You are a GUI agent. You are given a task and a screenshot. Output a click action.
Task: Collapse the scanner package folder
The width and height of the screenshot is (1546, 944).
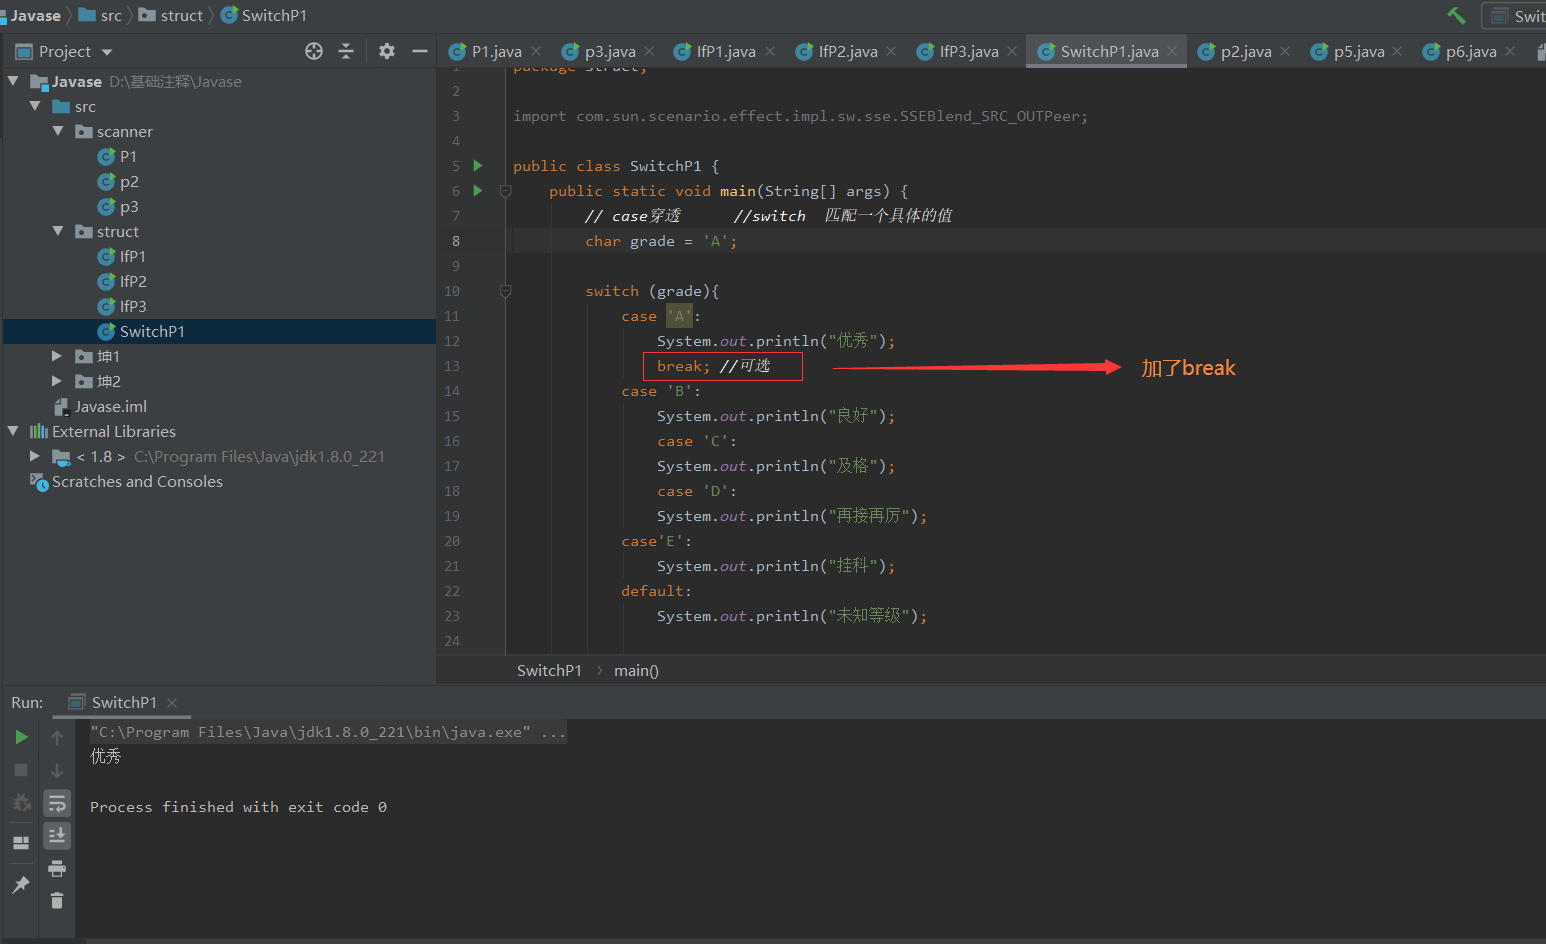pos(58,131)
